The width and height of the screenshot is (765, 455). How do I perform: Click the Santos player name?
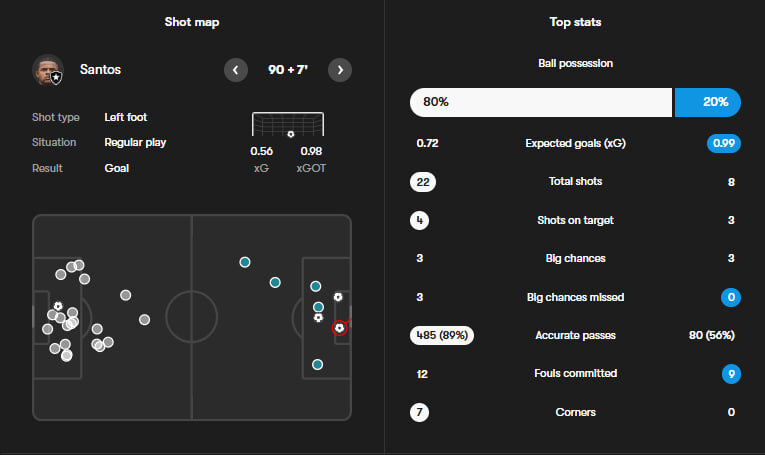pos(100,70)
